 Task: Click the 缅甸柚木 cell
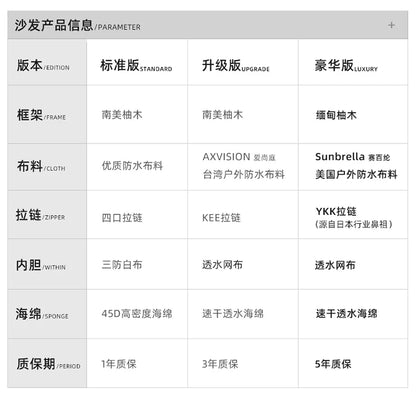click(336, 115)
